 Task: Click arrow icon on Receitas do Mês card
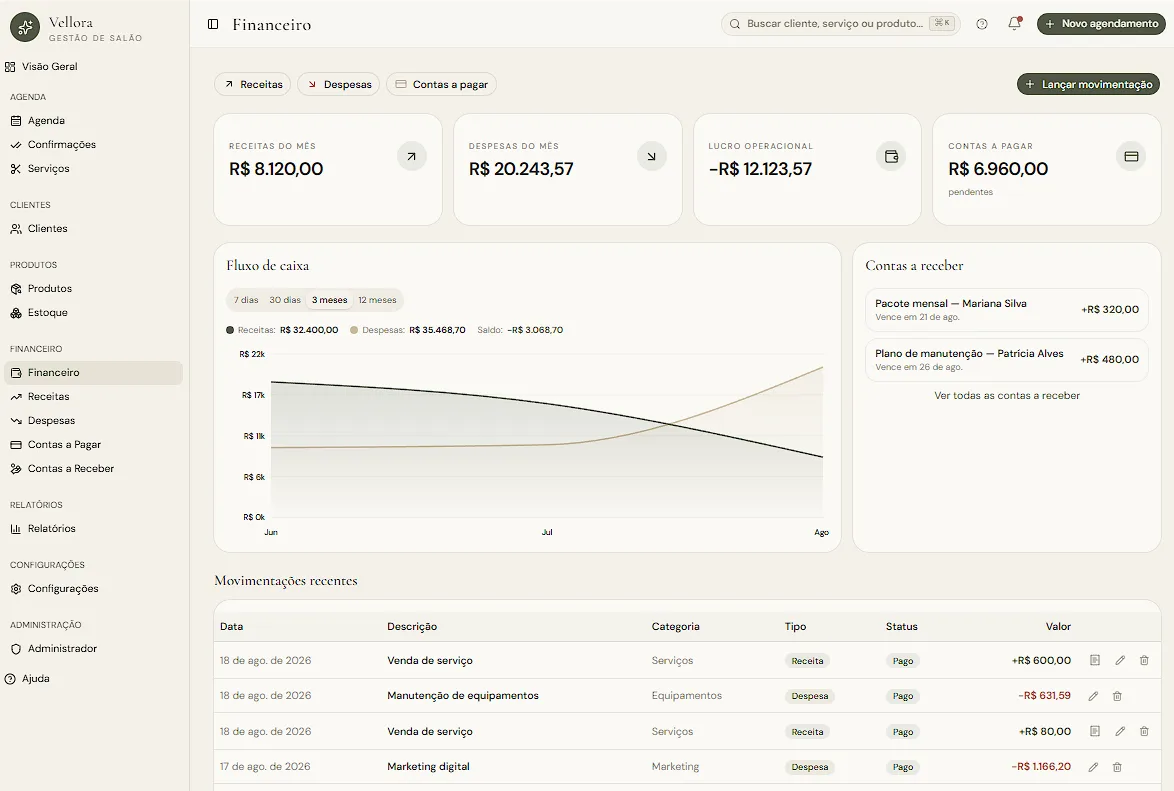tap(411, 157)
